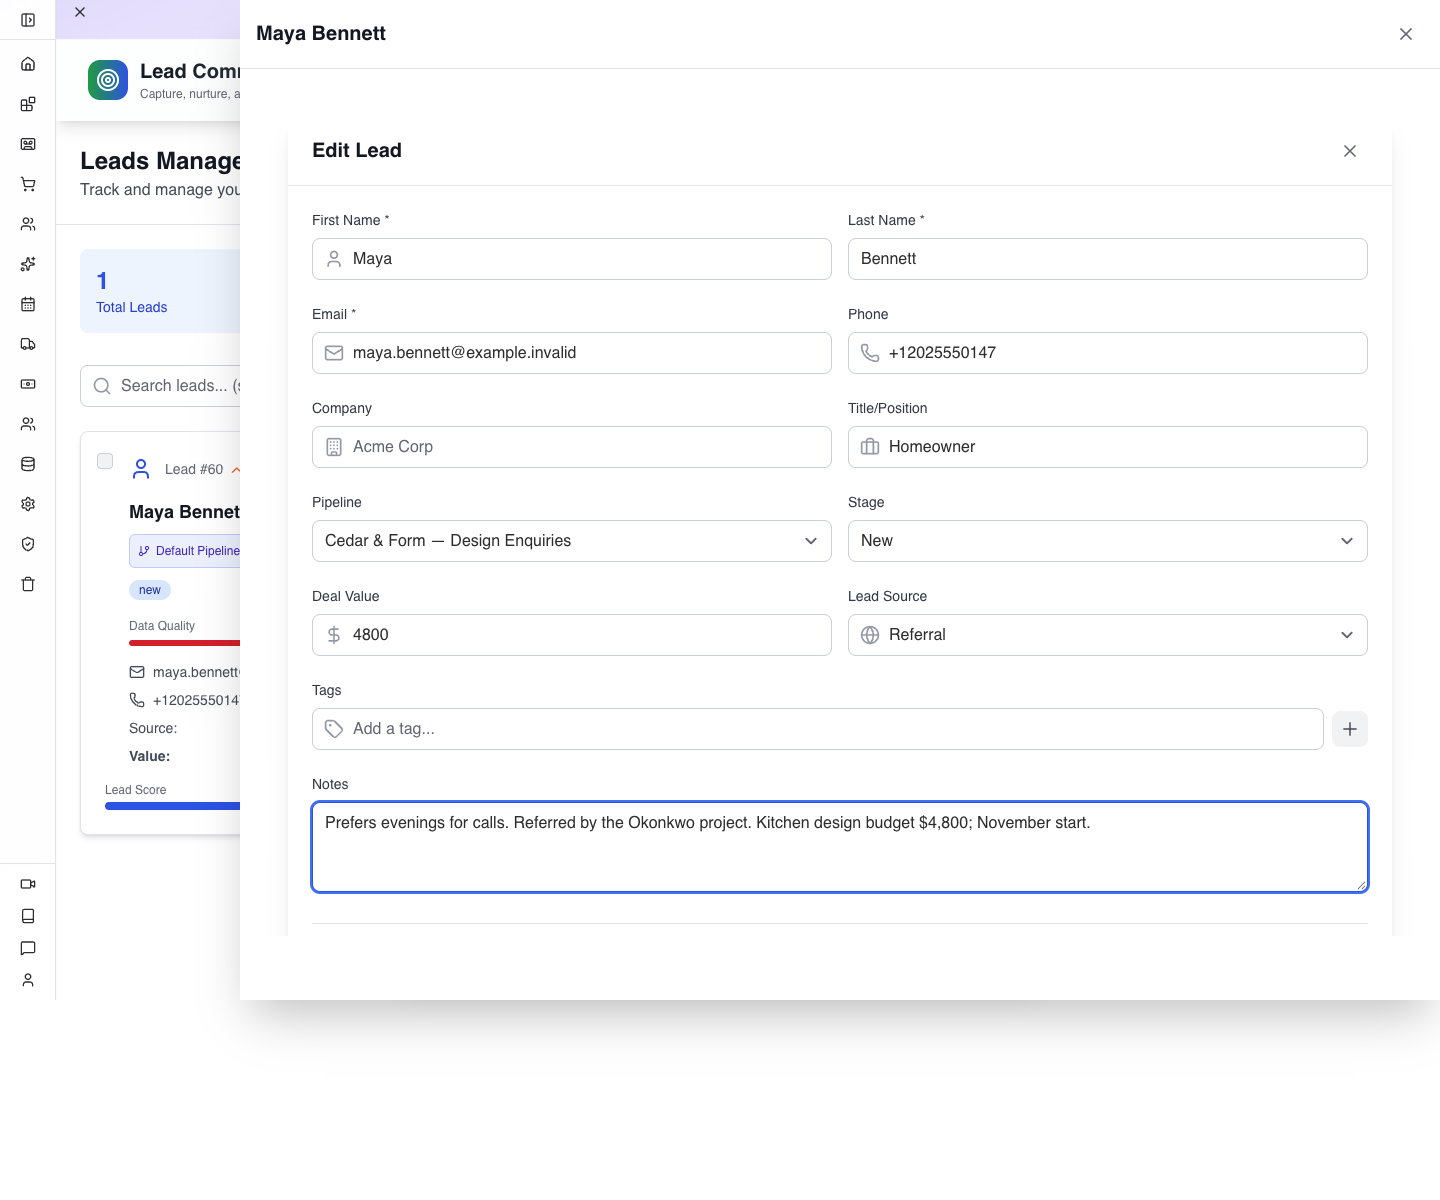Click the Last Name field

(x=1108, y=259)
